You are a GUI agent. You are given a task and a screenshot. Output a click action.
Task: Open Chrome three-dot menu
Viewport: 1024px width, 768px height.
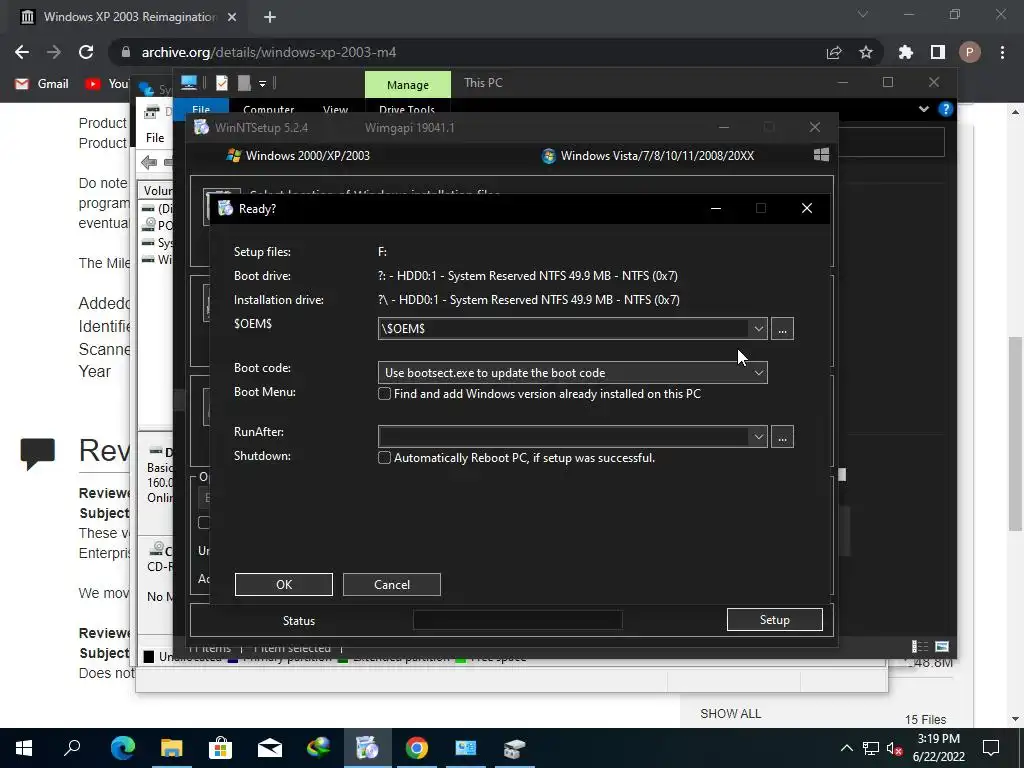[1002, 52]
